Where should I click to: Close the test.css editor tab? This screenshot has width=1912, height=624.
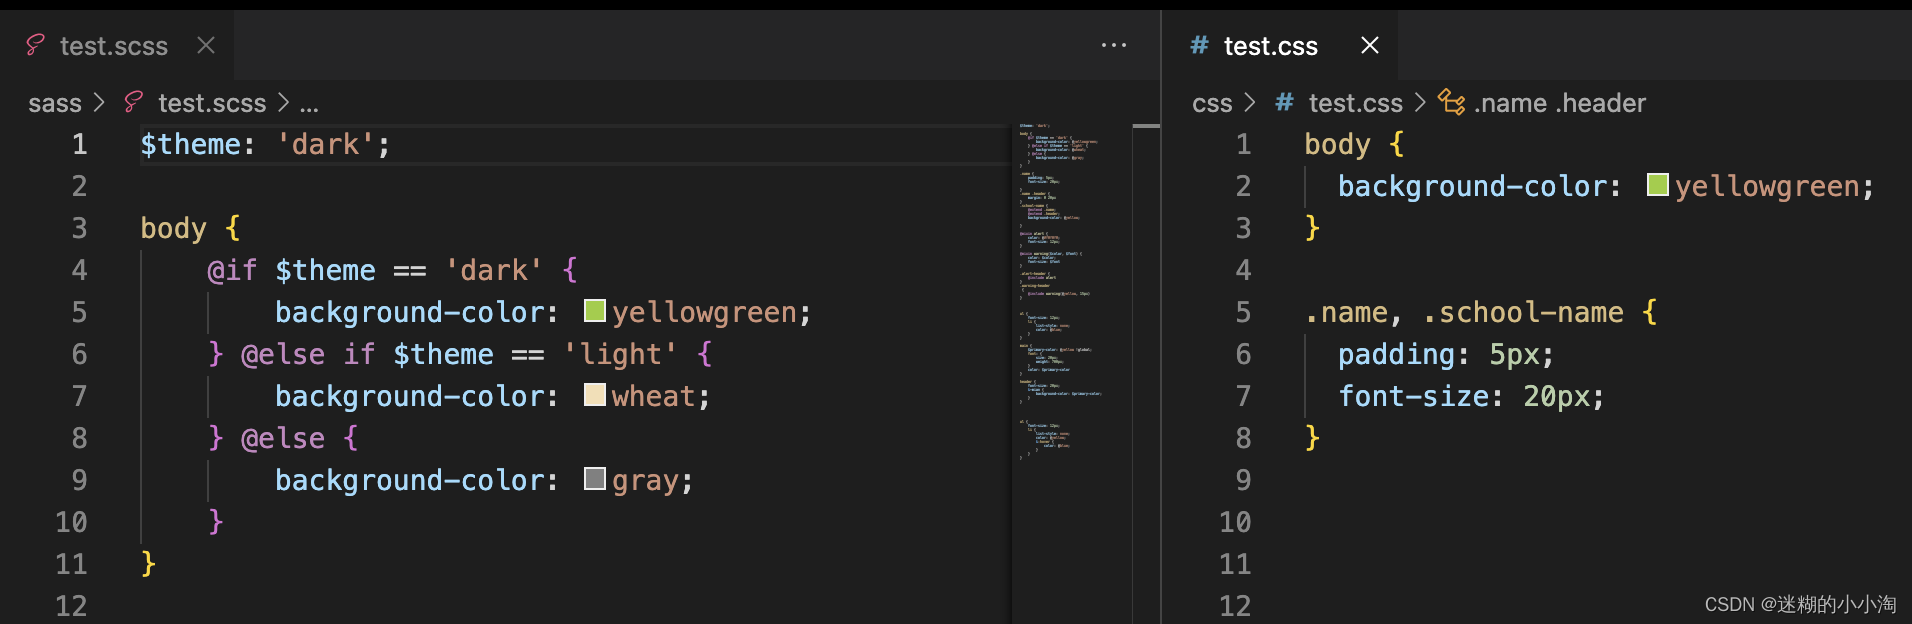tap(1370, 45)
